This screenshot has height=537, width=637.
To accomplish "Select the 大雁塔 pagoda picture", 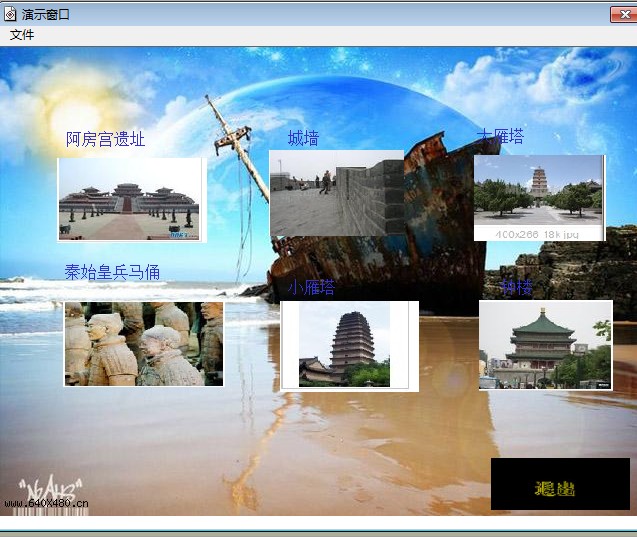I will click(x=540, y=198).
